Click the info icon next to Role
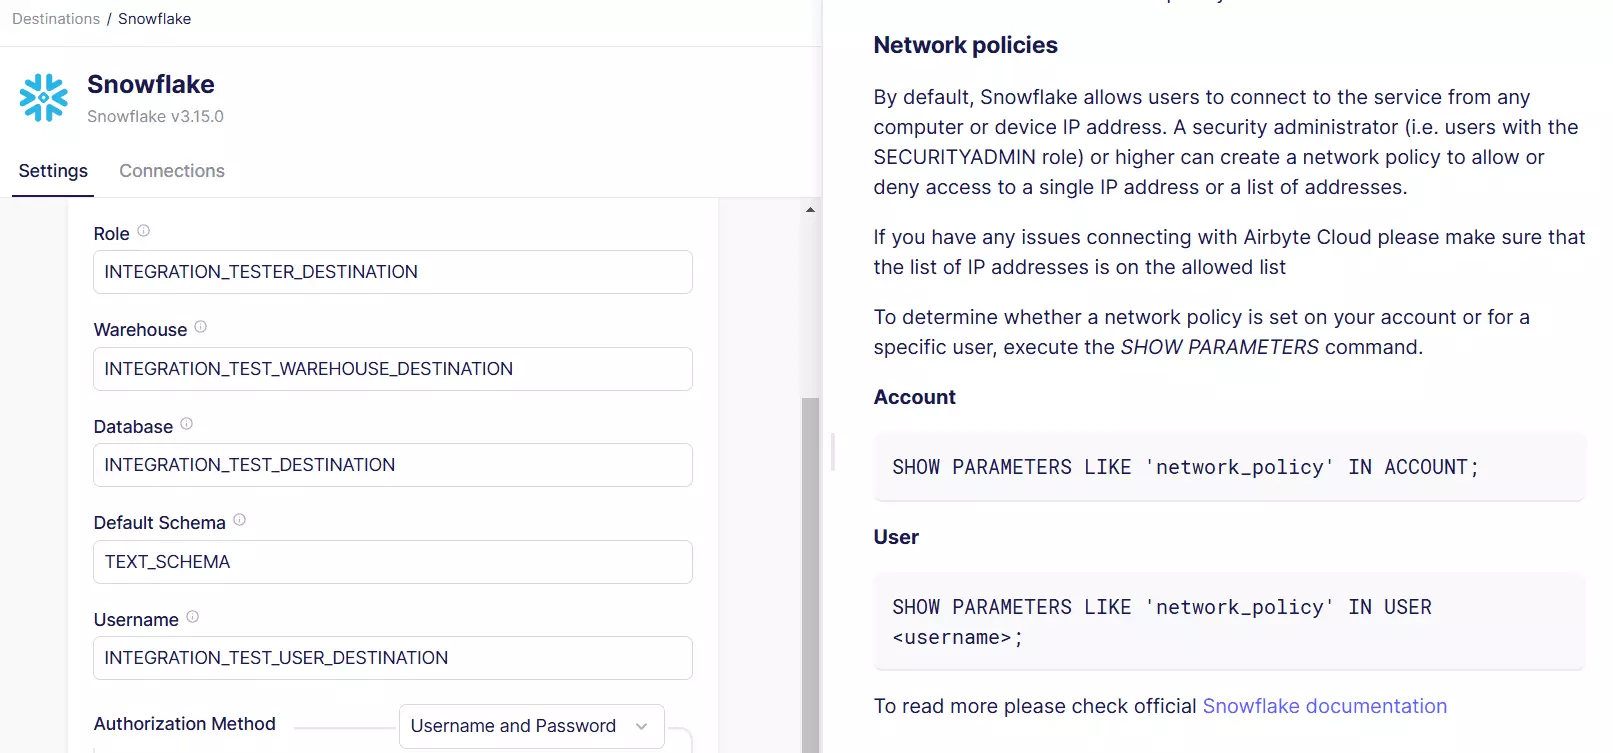The height and width of the screenshot is (753, 1613). (144, 231)
